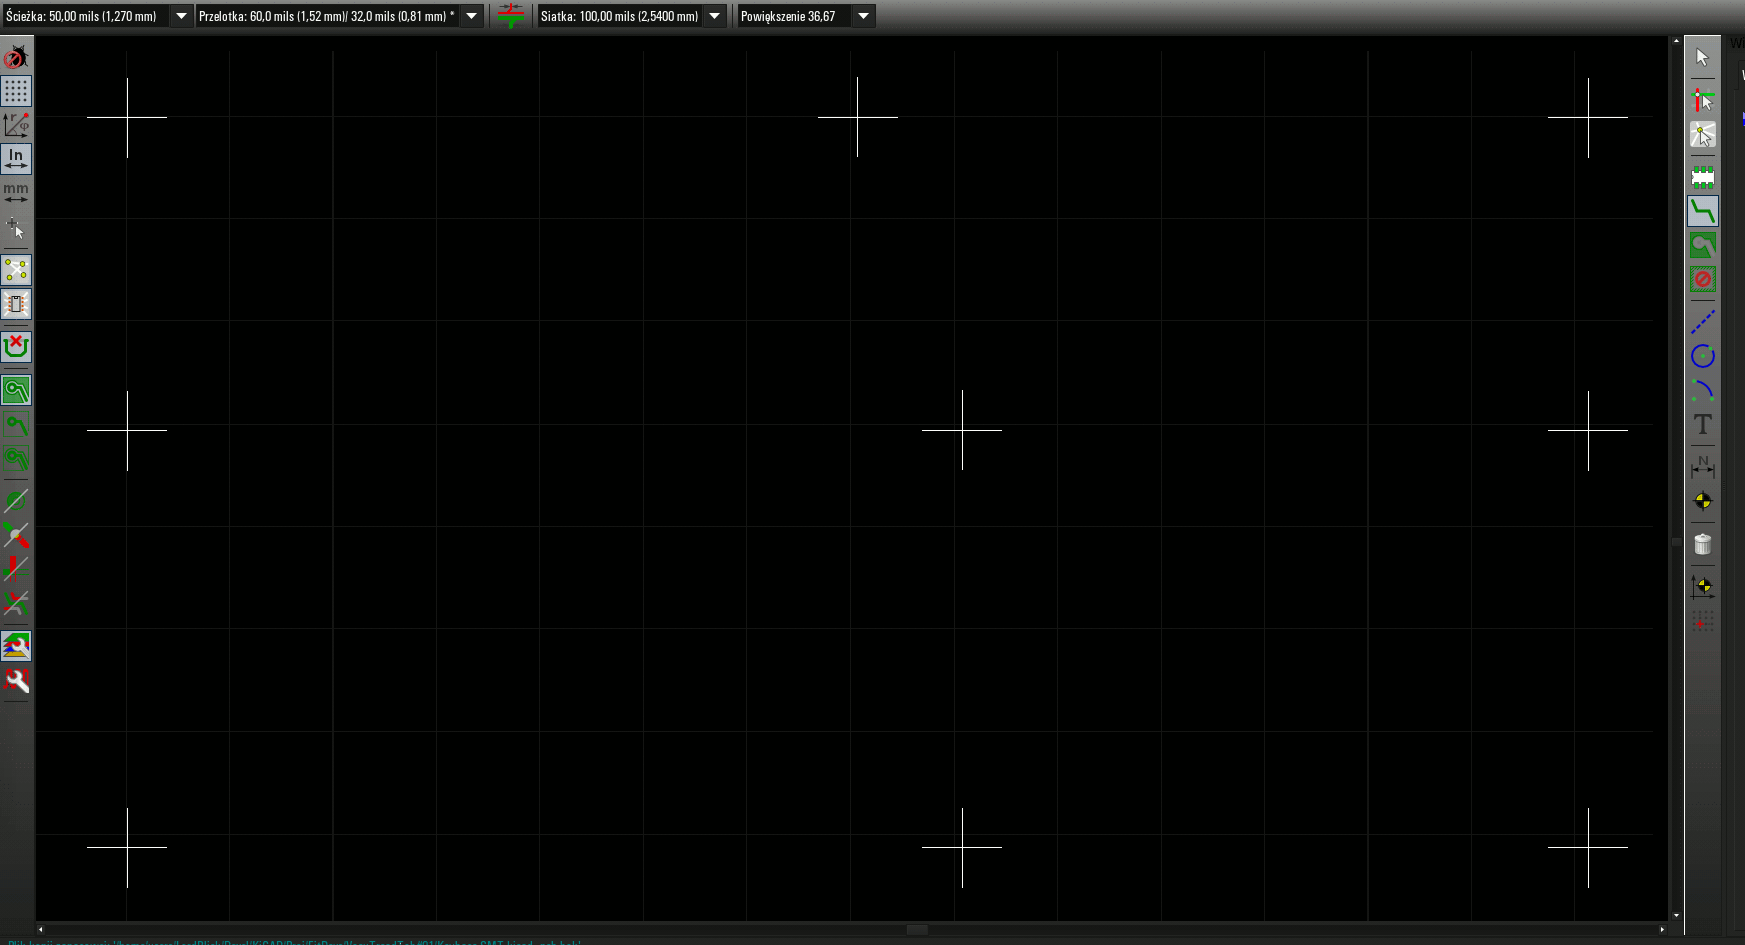
Task: Open the Przelotka via size dropdown
Action: click(472, 16)
